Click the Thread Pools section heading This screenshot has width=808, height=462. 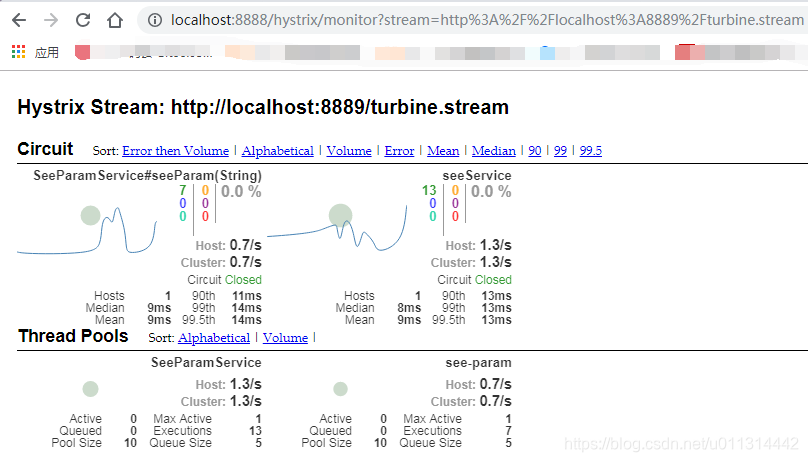pos(73,336)
